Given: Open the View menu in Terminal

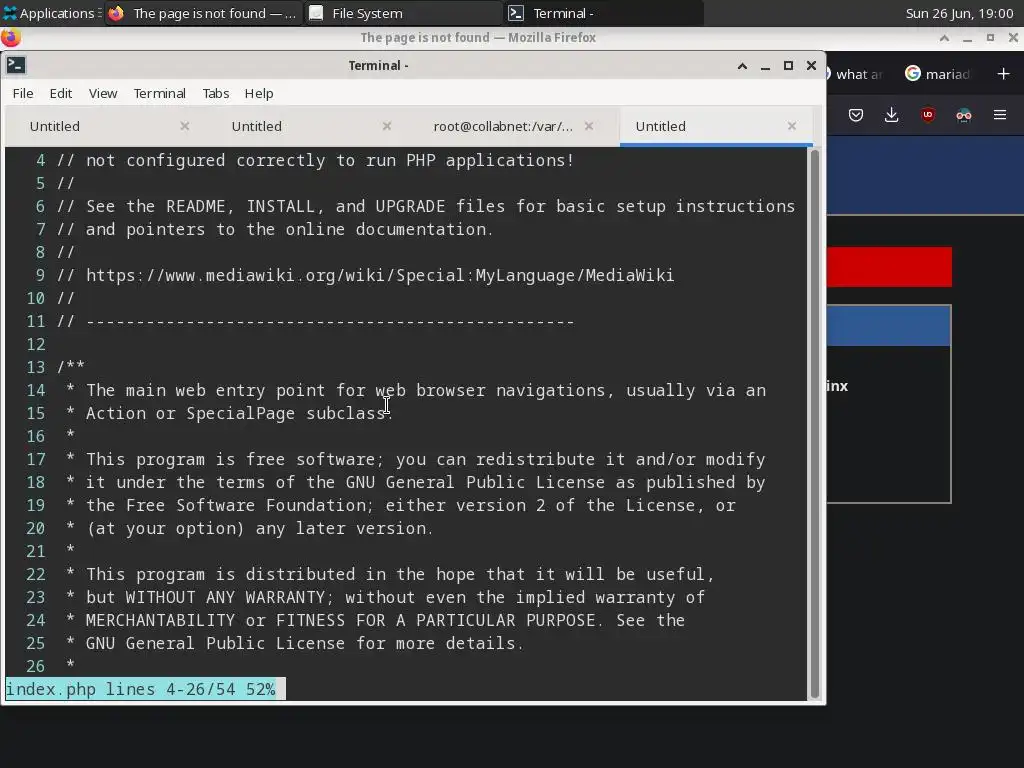Looking at the screenshot, I should pos(103,93).
